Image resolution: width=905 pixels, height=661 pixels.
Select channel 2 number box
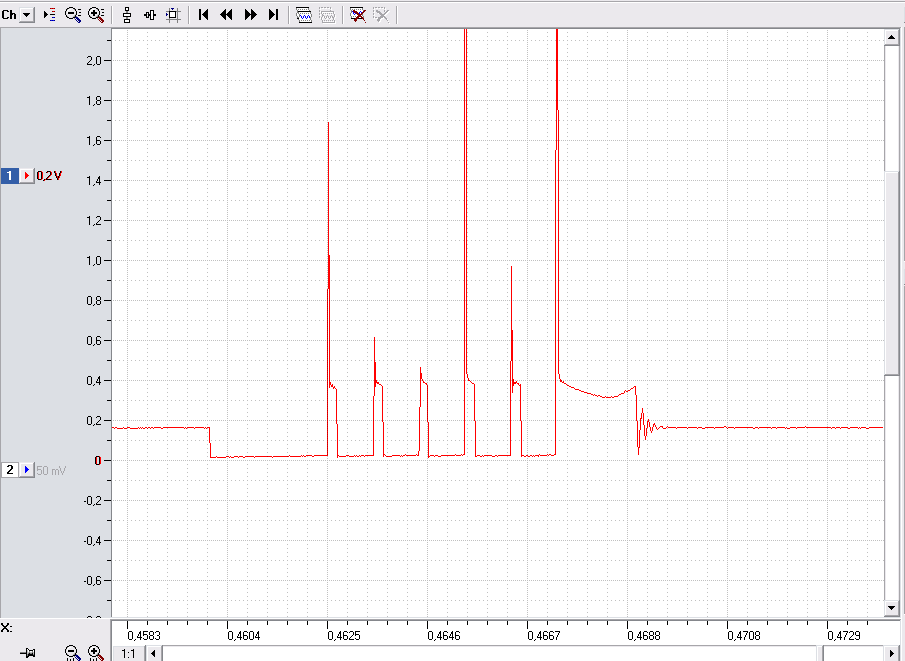click(10, 470)
